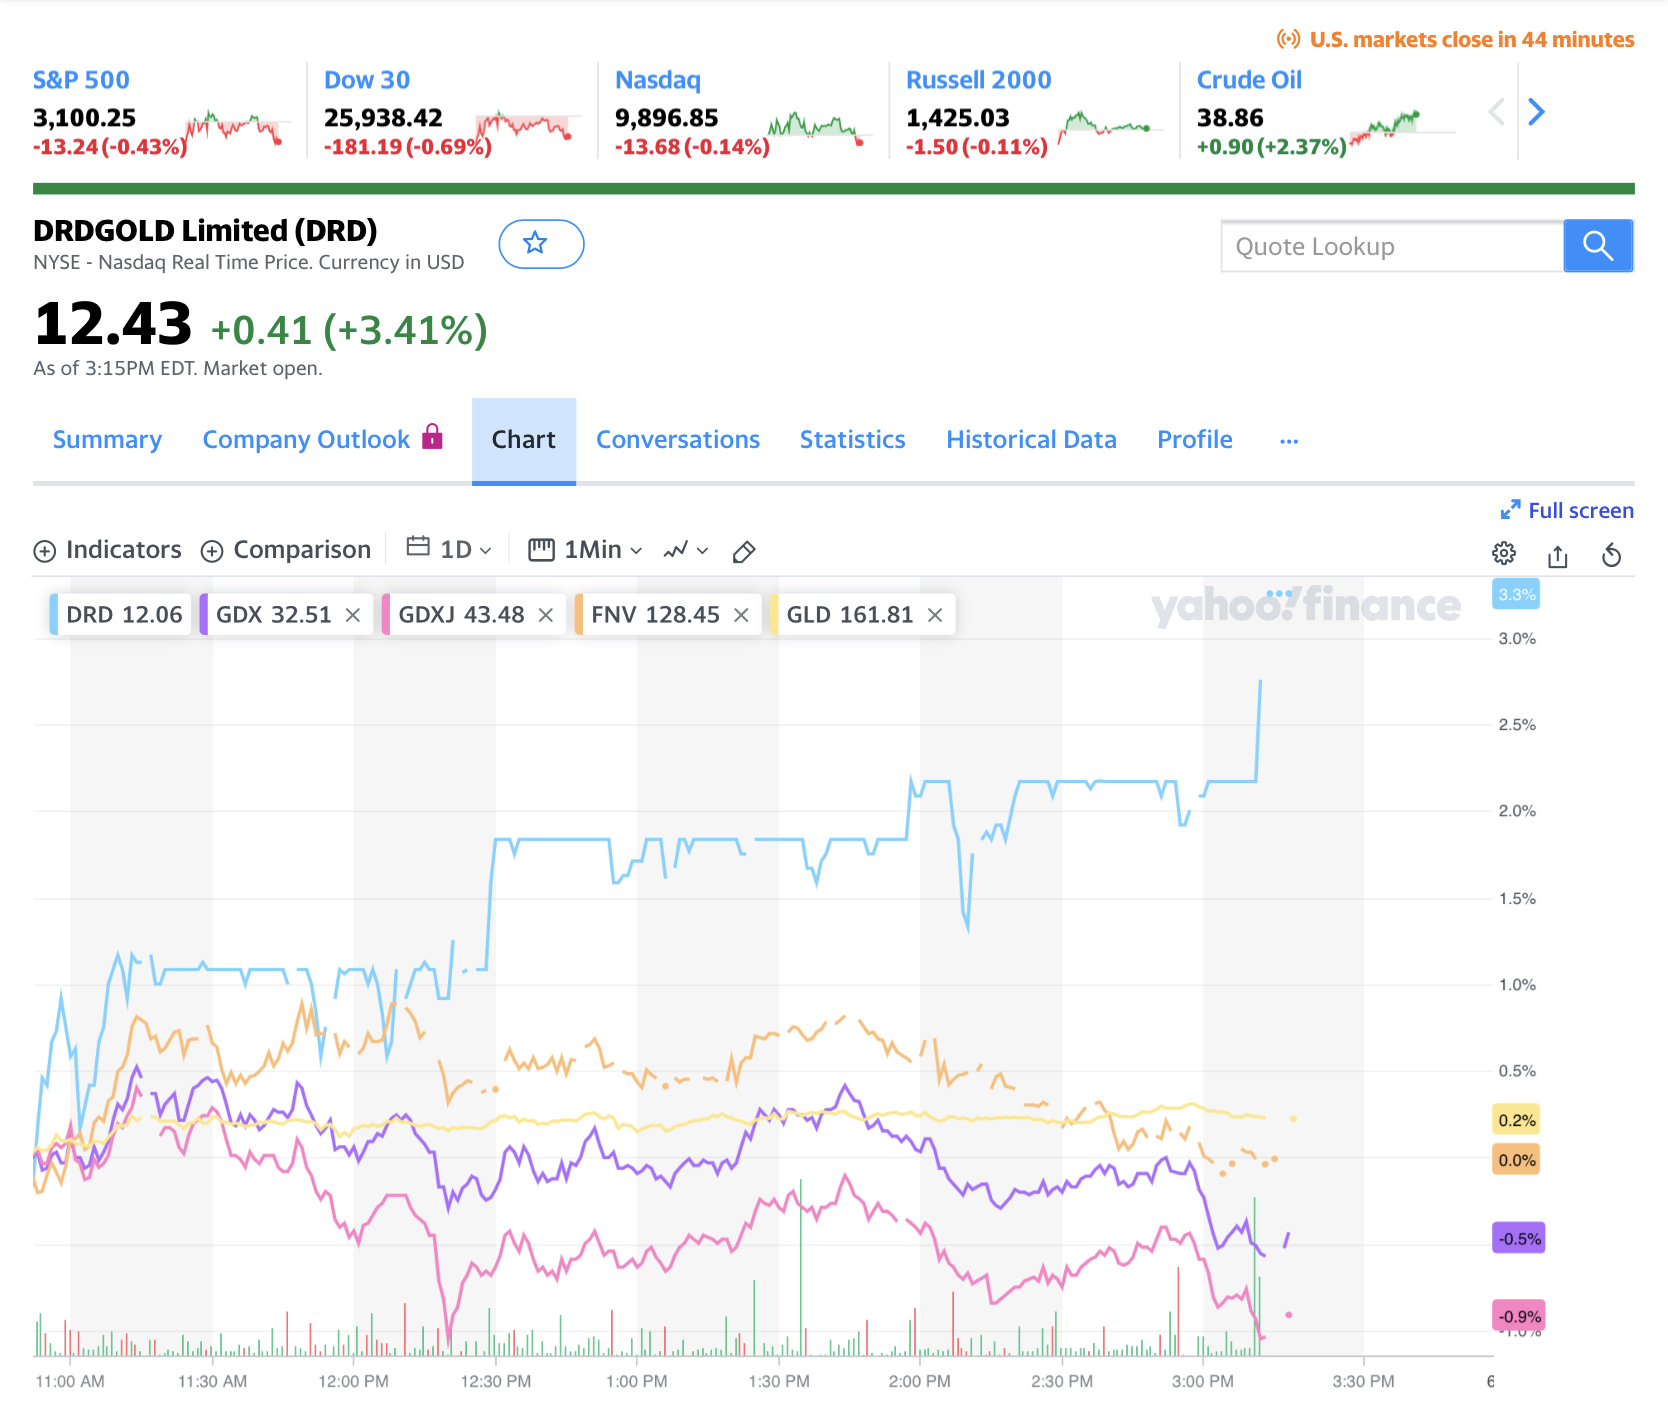This screenshot has width=1668, height=1419.
Task: Select the pencil draw tool
Action: click(743, 552)
